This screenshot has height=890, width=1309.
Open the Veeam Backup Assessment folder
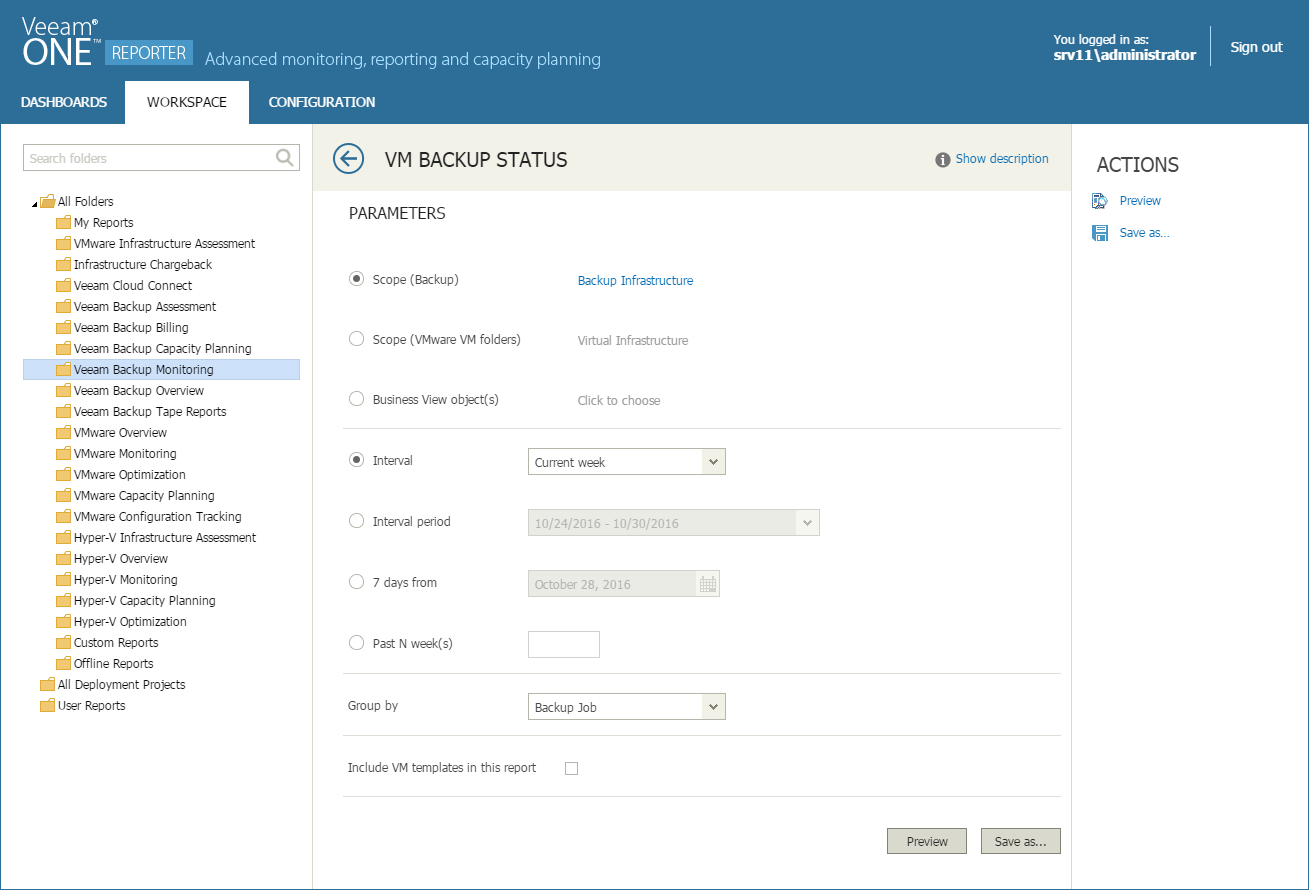[x=145, y=306]
